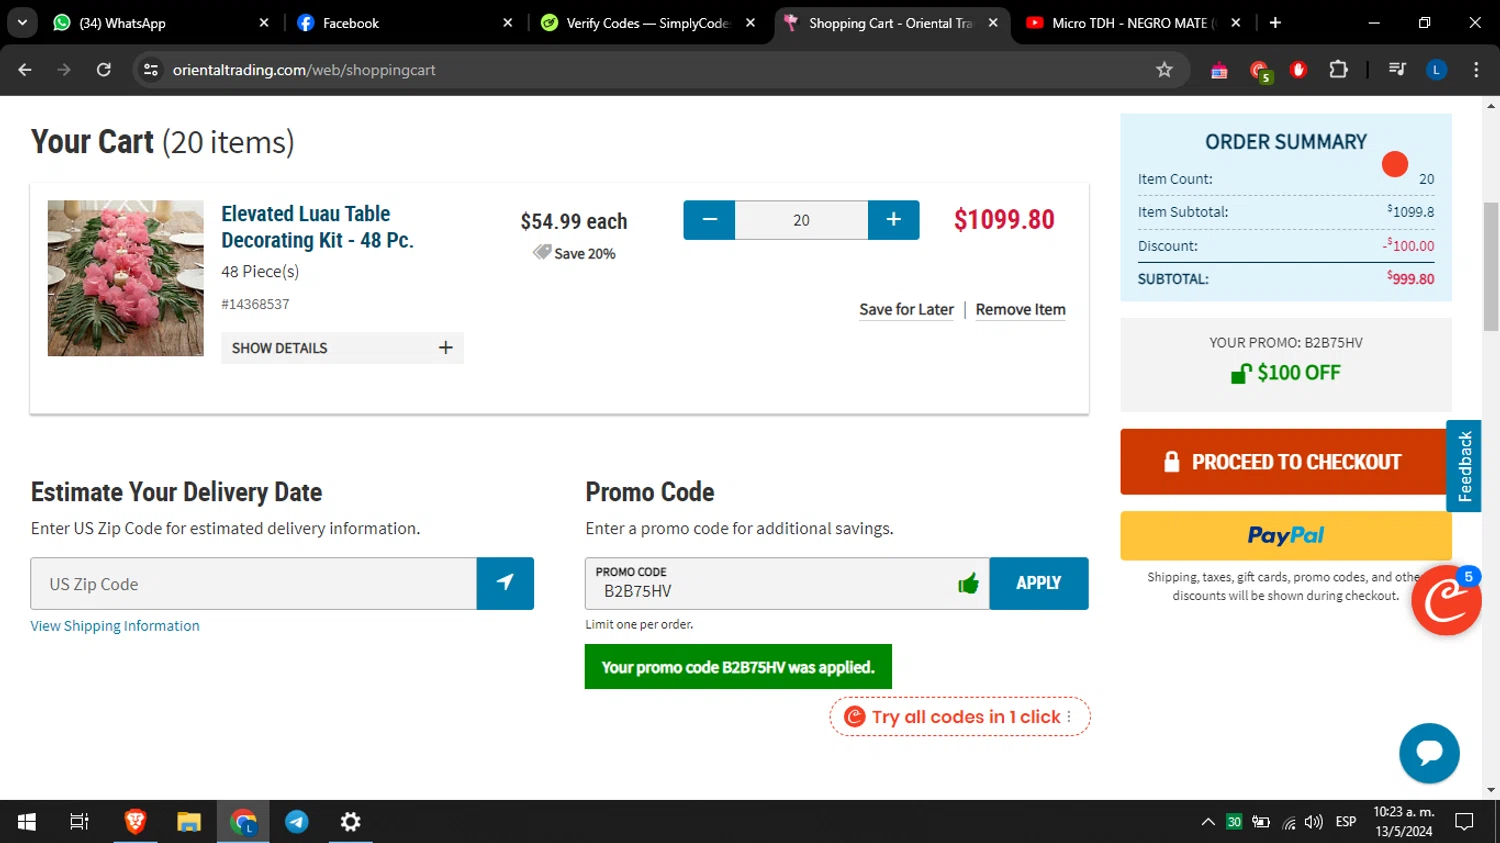Click the address bar URL

pos(304,70)
